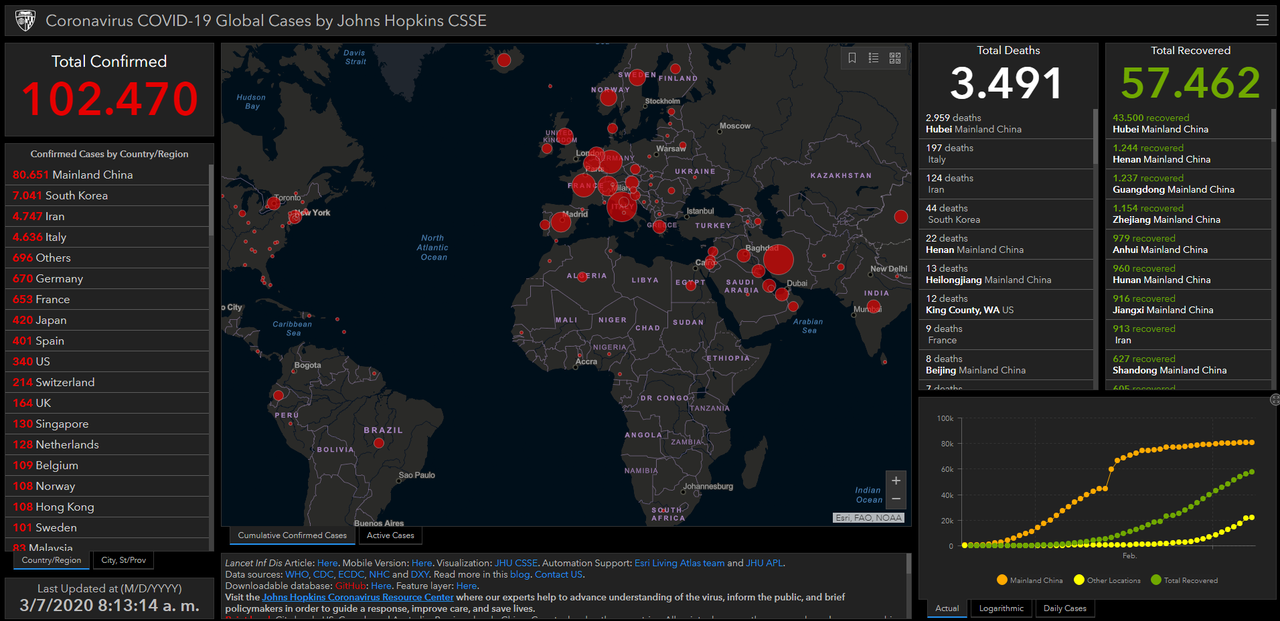The image size is (1280, 621).
Task: Open the Lancet article Here link
Action: click(327, 563)
